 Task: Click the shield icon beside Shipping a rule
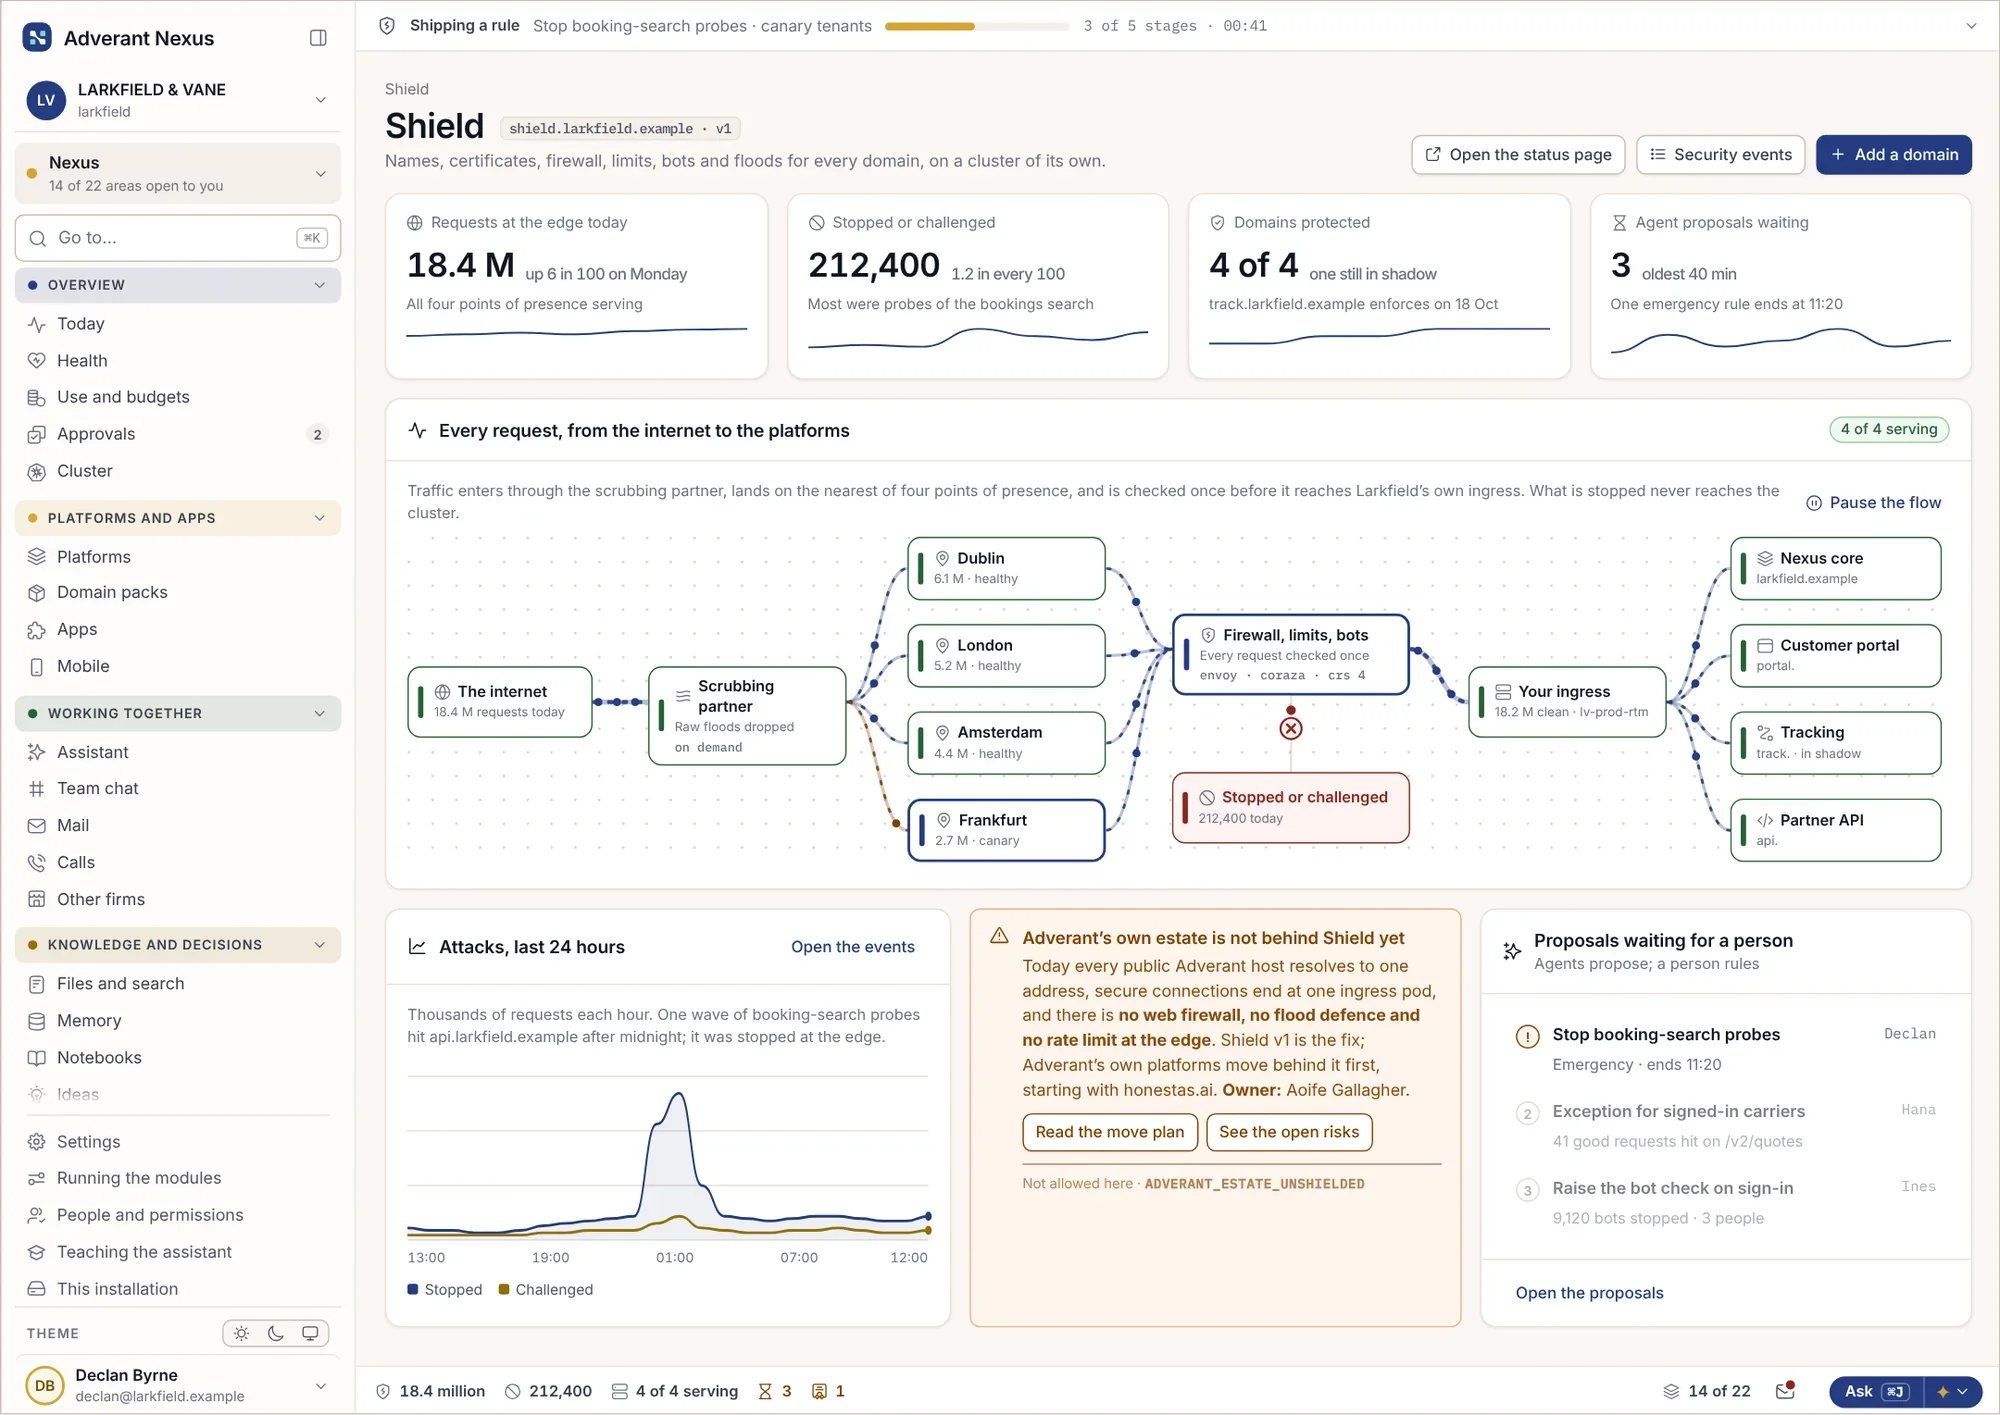point(387,26)
